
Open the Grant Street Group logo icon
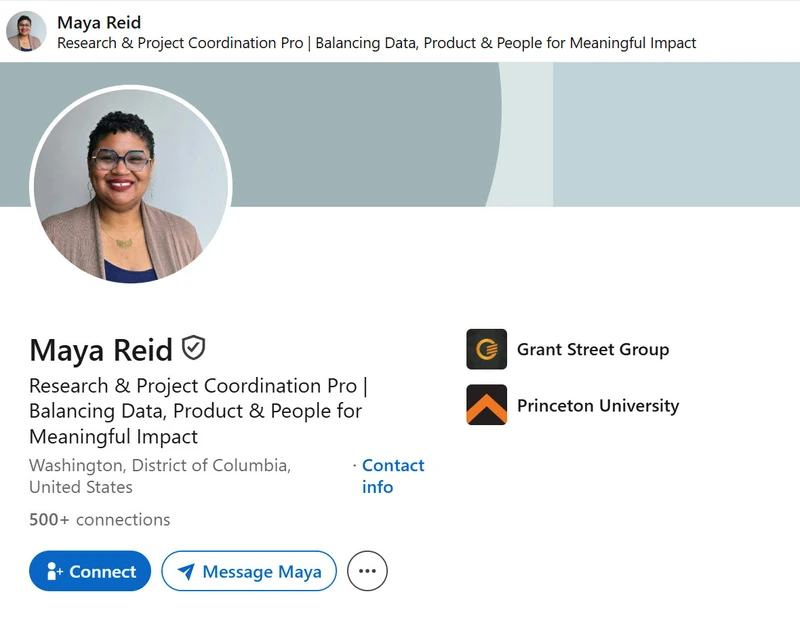point(486,349)
